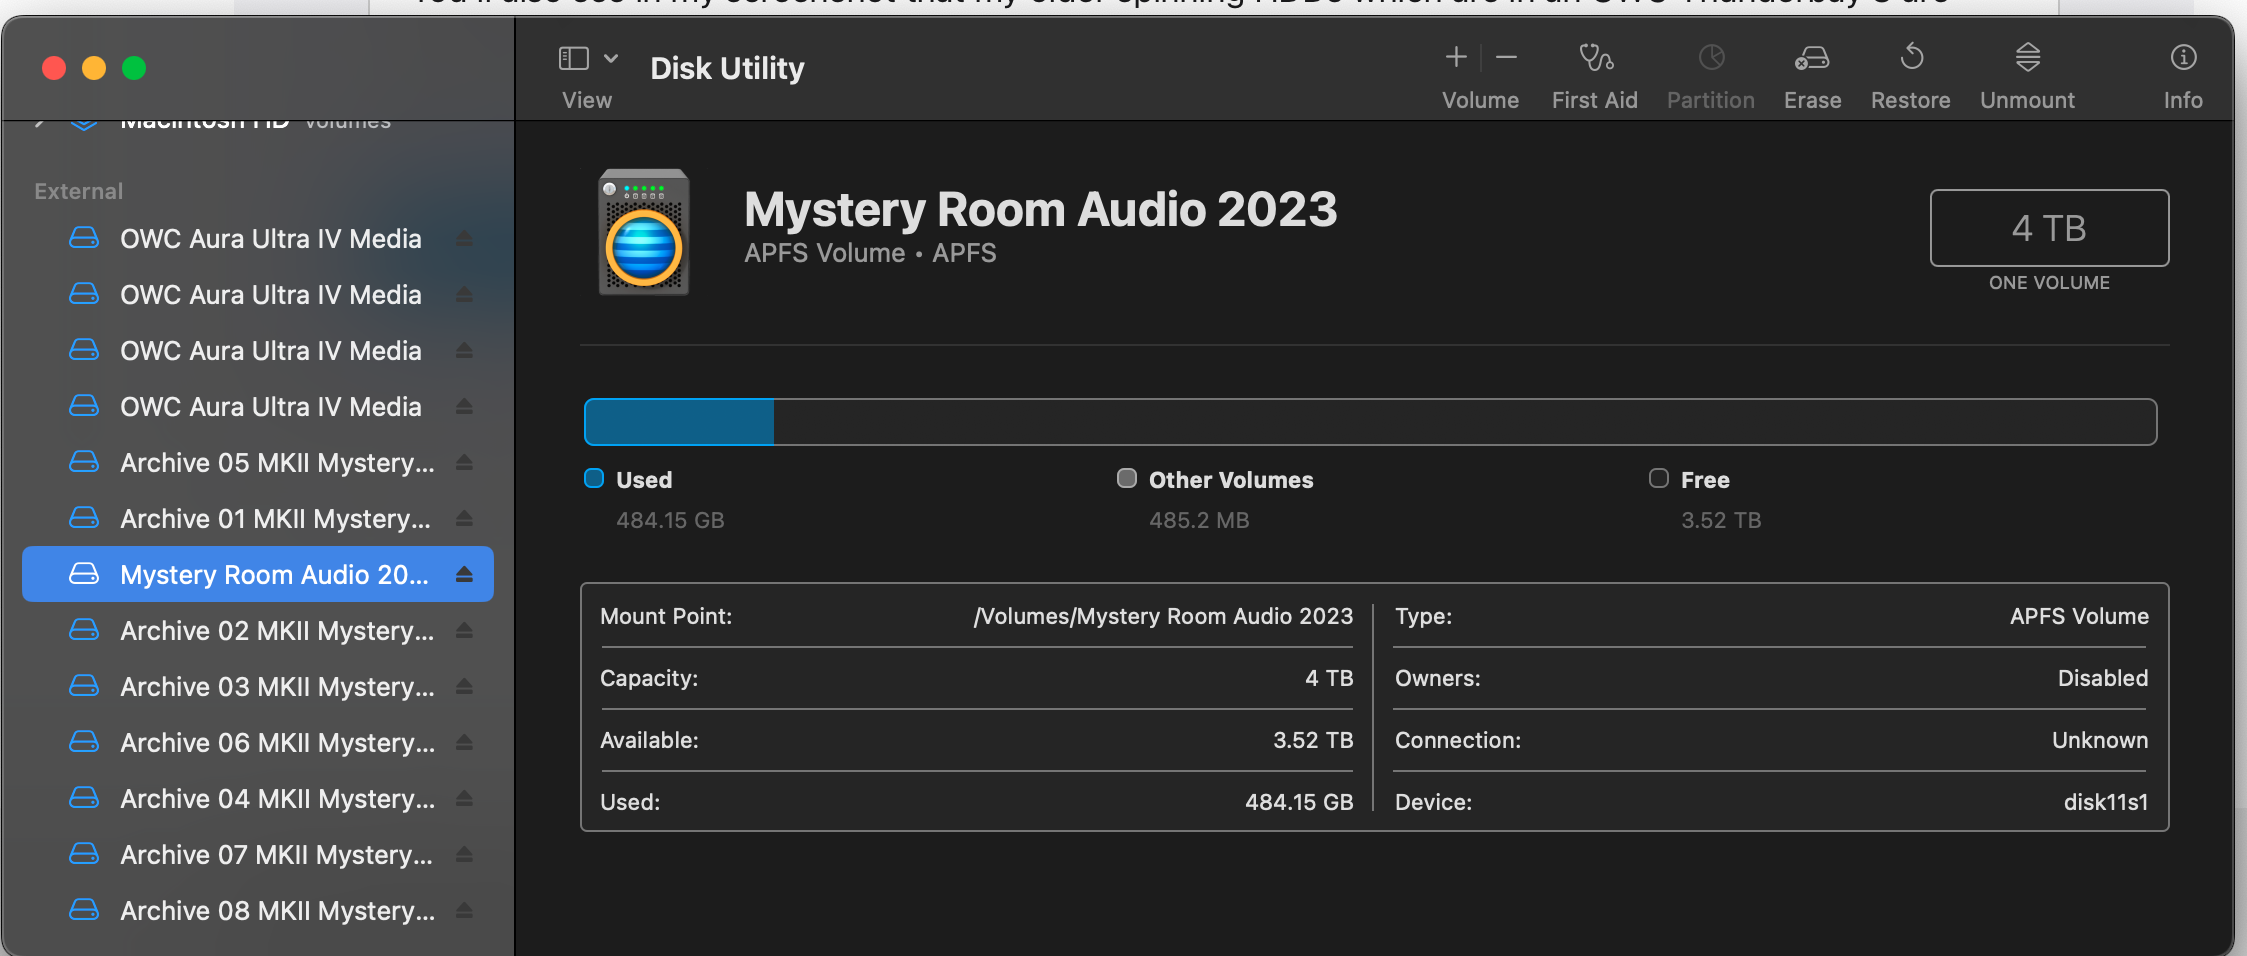This screenshot has height=956, width=2247.
Task: Click the gray Other Volumes legend swatch
Action: [1127, 479]
